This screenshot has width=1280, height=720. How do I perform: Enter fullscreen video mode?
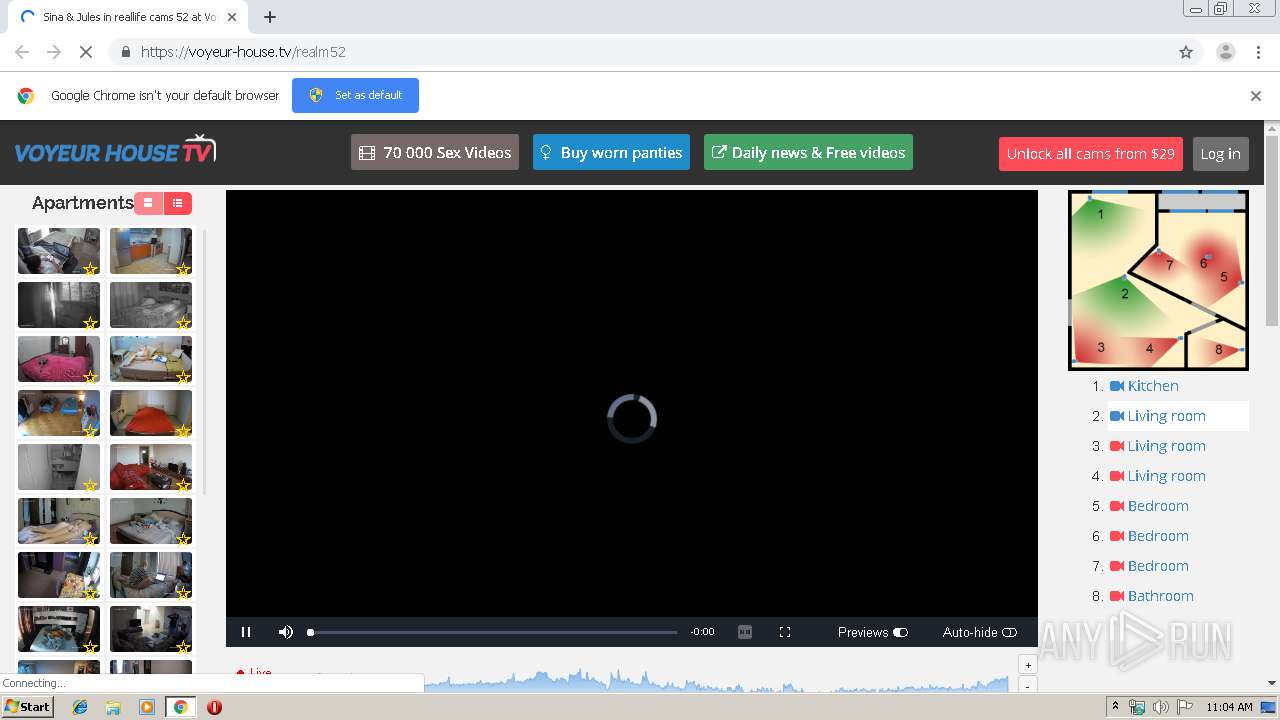pyautogui.click(x=785, y=632)
